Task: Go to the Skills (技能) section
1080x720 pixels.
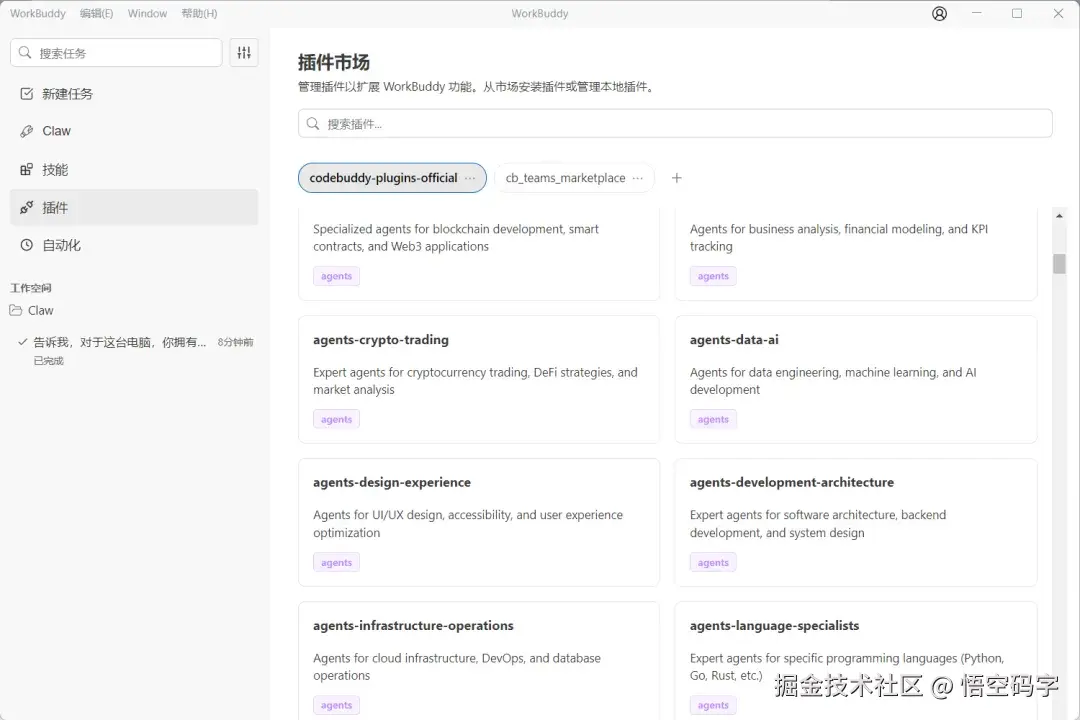Action: pos(55,170)
